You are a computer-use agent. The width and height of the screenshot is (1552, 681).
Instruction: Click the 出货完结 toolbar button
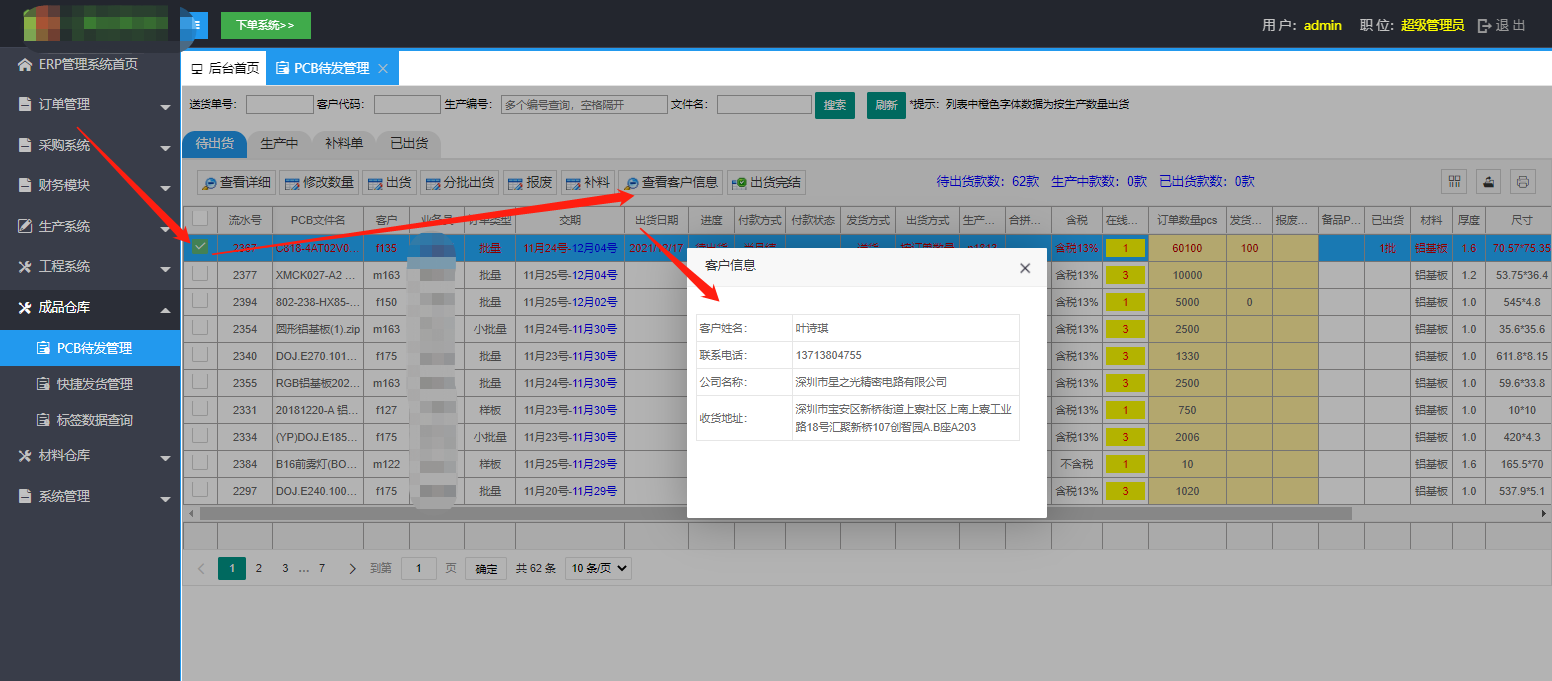click(x=767, y=183)
